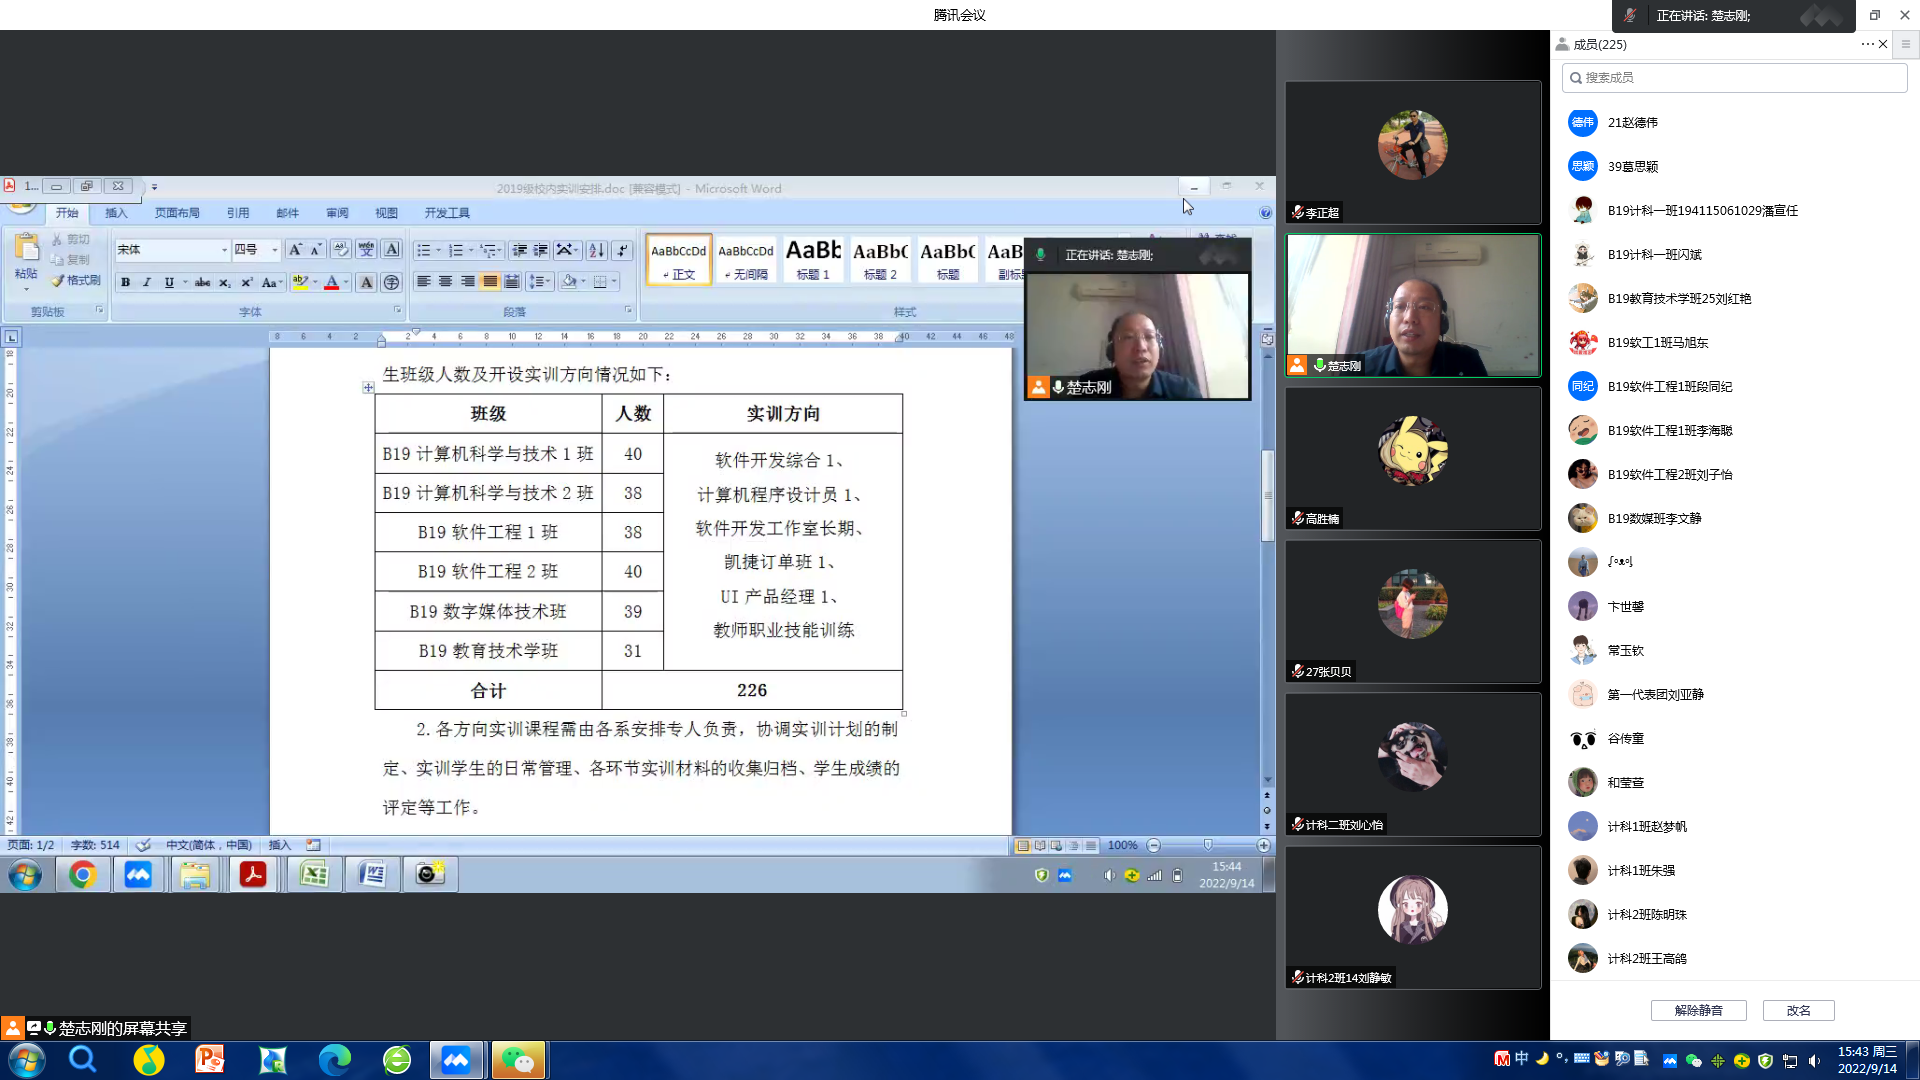Viewport: 1920px width, 1080px height.
Task: Click the 改名 rename button
Action: 1798,1010
